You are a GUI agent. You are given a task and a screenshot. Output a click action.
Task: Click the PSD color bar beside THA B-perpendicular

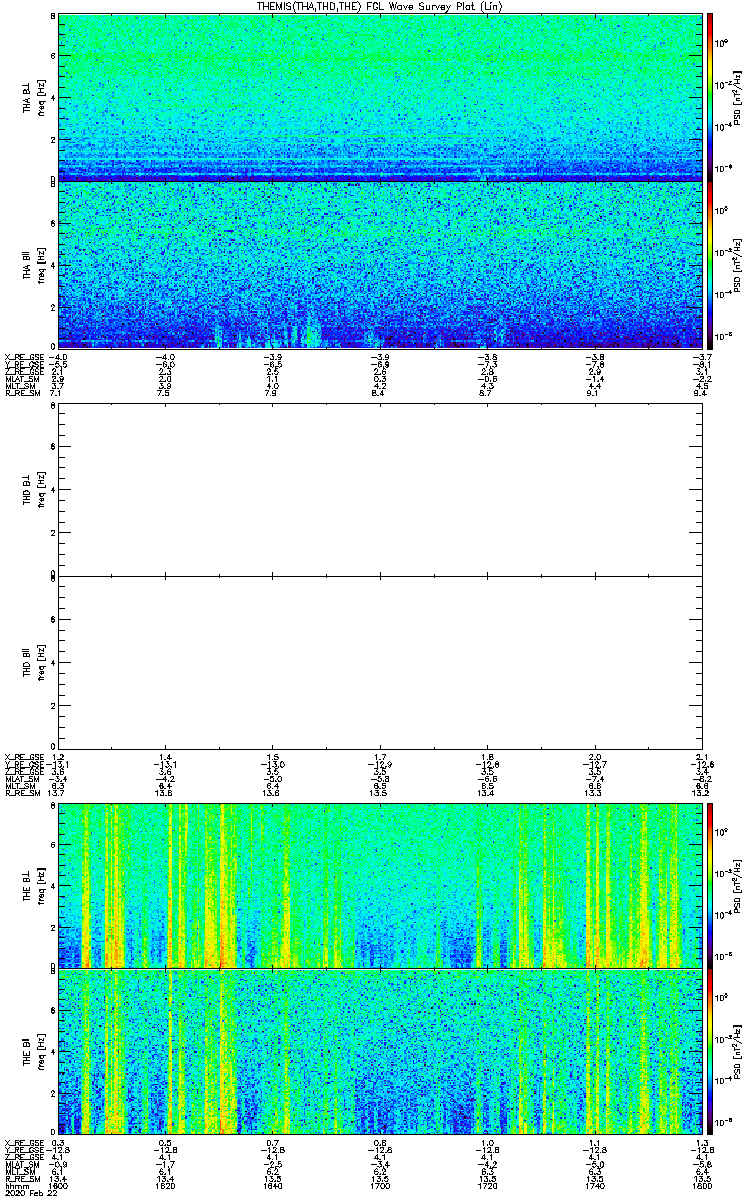pyautogui.click(x=710, y=98)
